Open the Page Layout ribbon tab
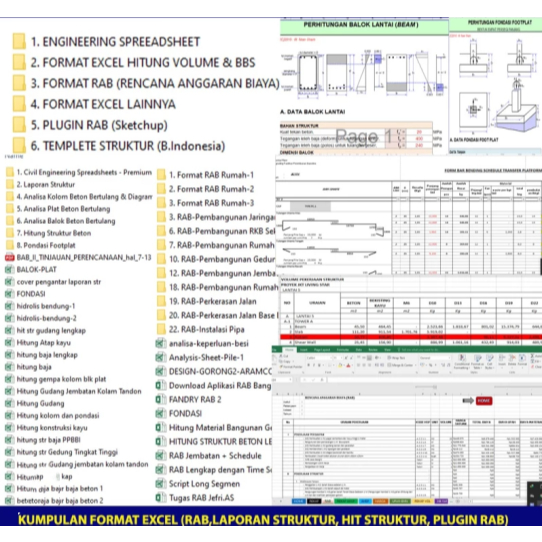 pyautogui.click(x=322, y=350)
